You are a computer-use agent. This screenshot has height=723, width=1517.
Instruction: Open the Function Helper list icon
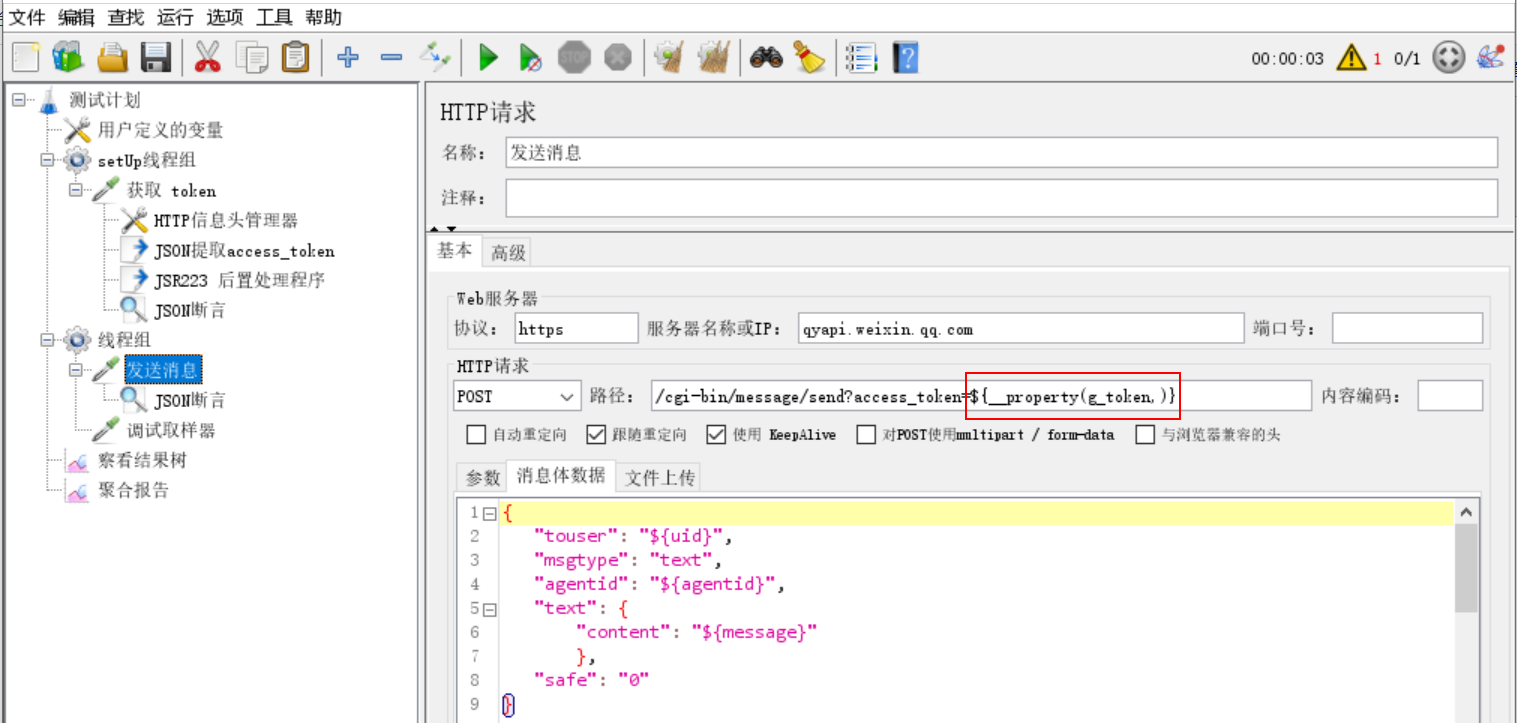coord(860,57)
